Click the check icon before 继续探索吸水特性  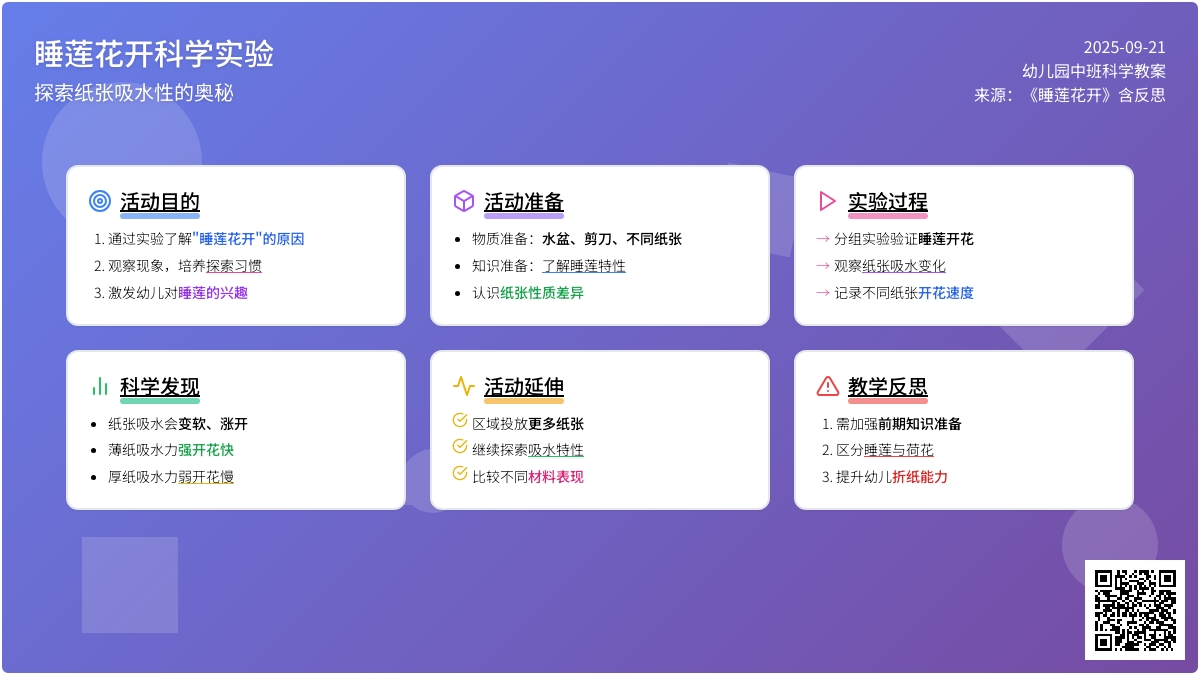(459, 449)
